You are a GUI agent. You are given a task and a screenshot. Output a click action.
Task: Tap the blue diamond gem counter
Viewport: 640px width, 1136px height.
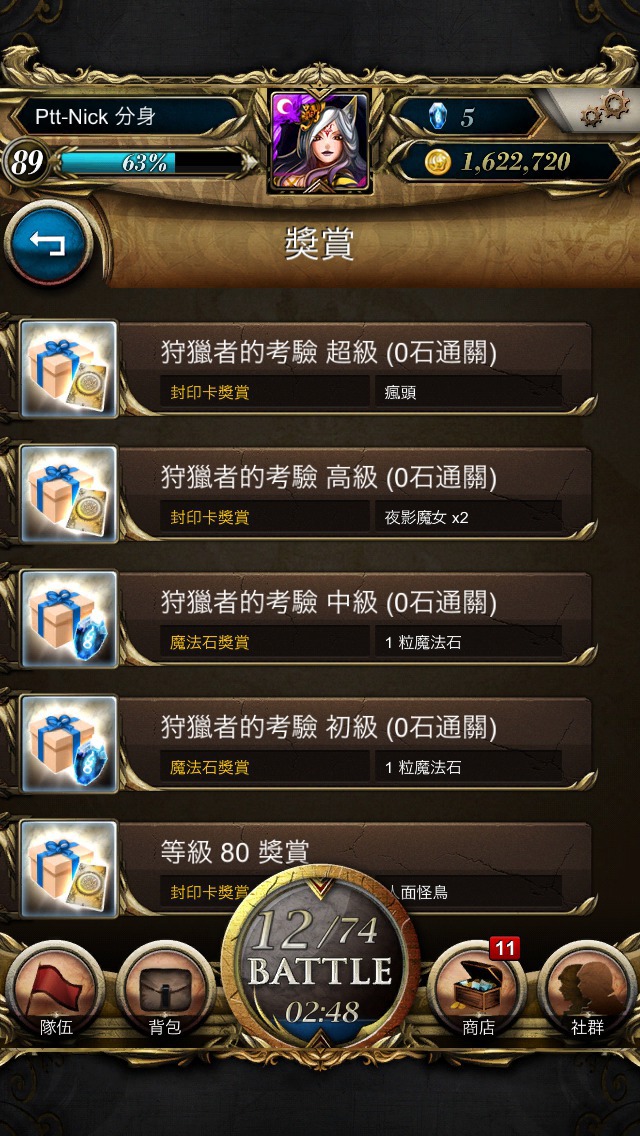(467, 116)
